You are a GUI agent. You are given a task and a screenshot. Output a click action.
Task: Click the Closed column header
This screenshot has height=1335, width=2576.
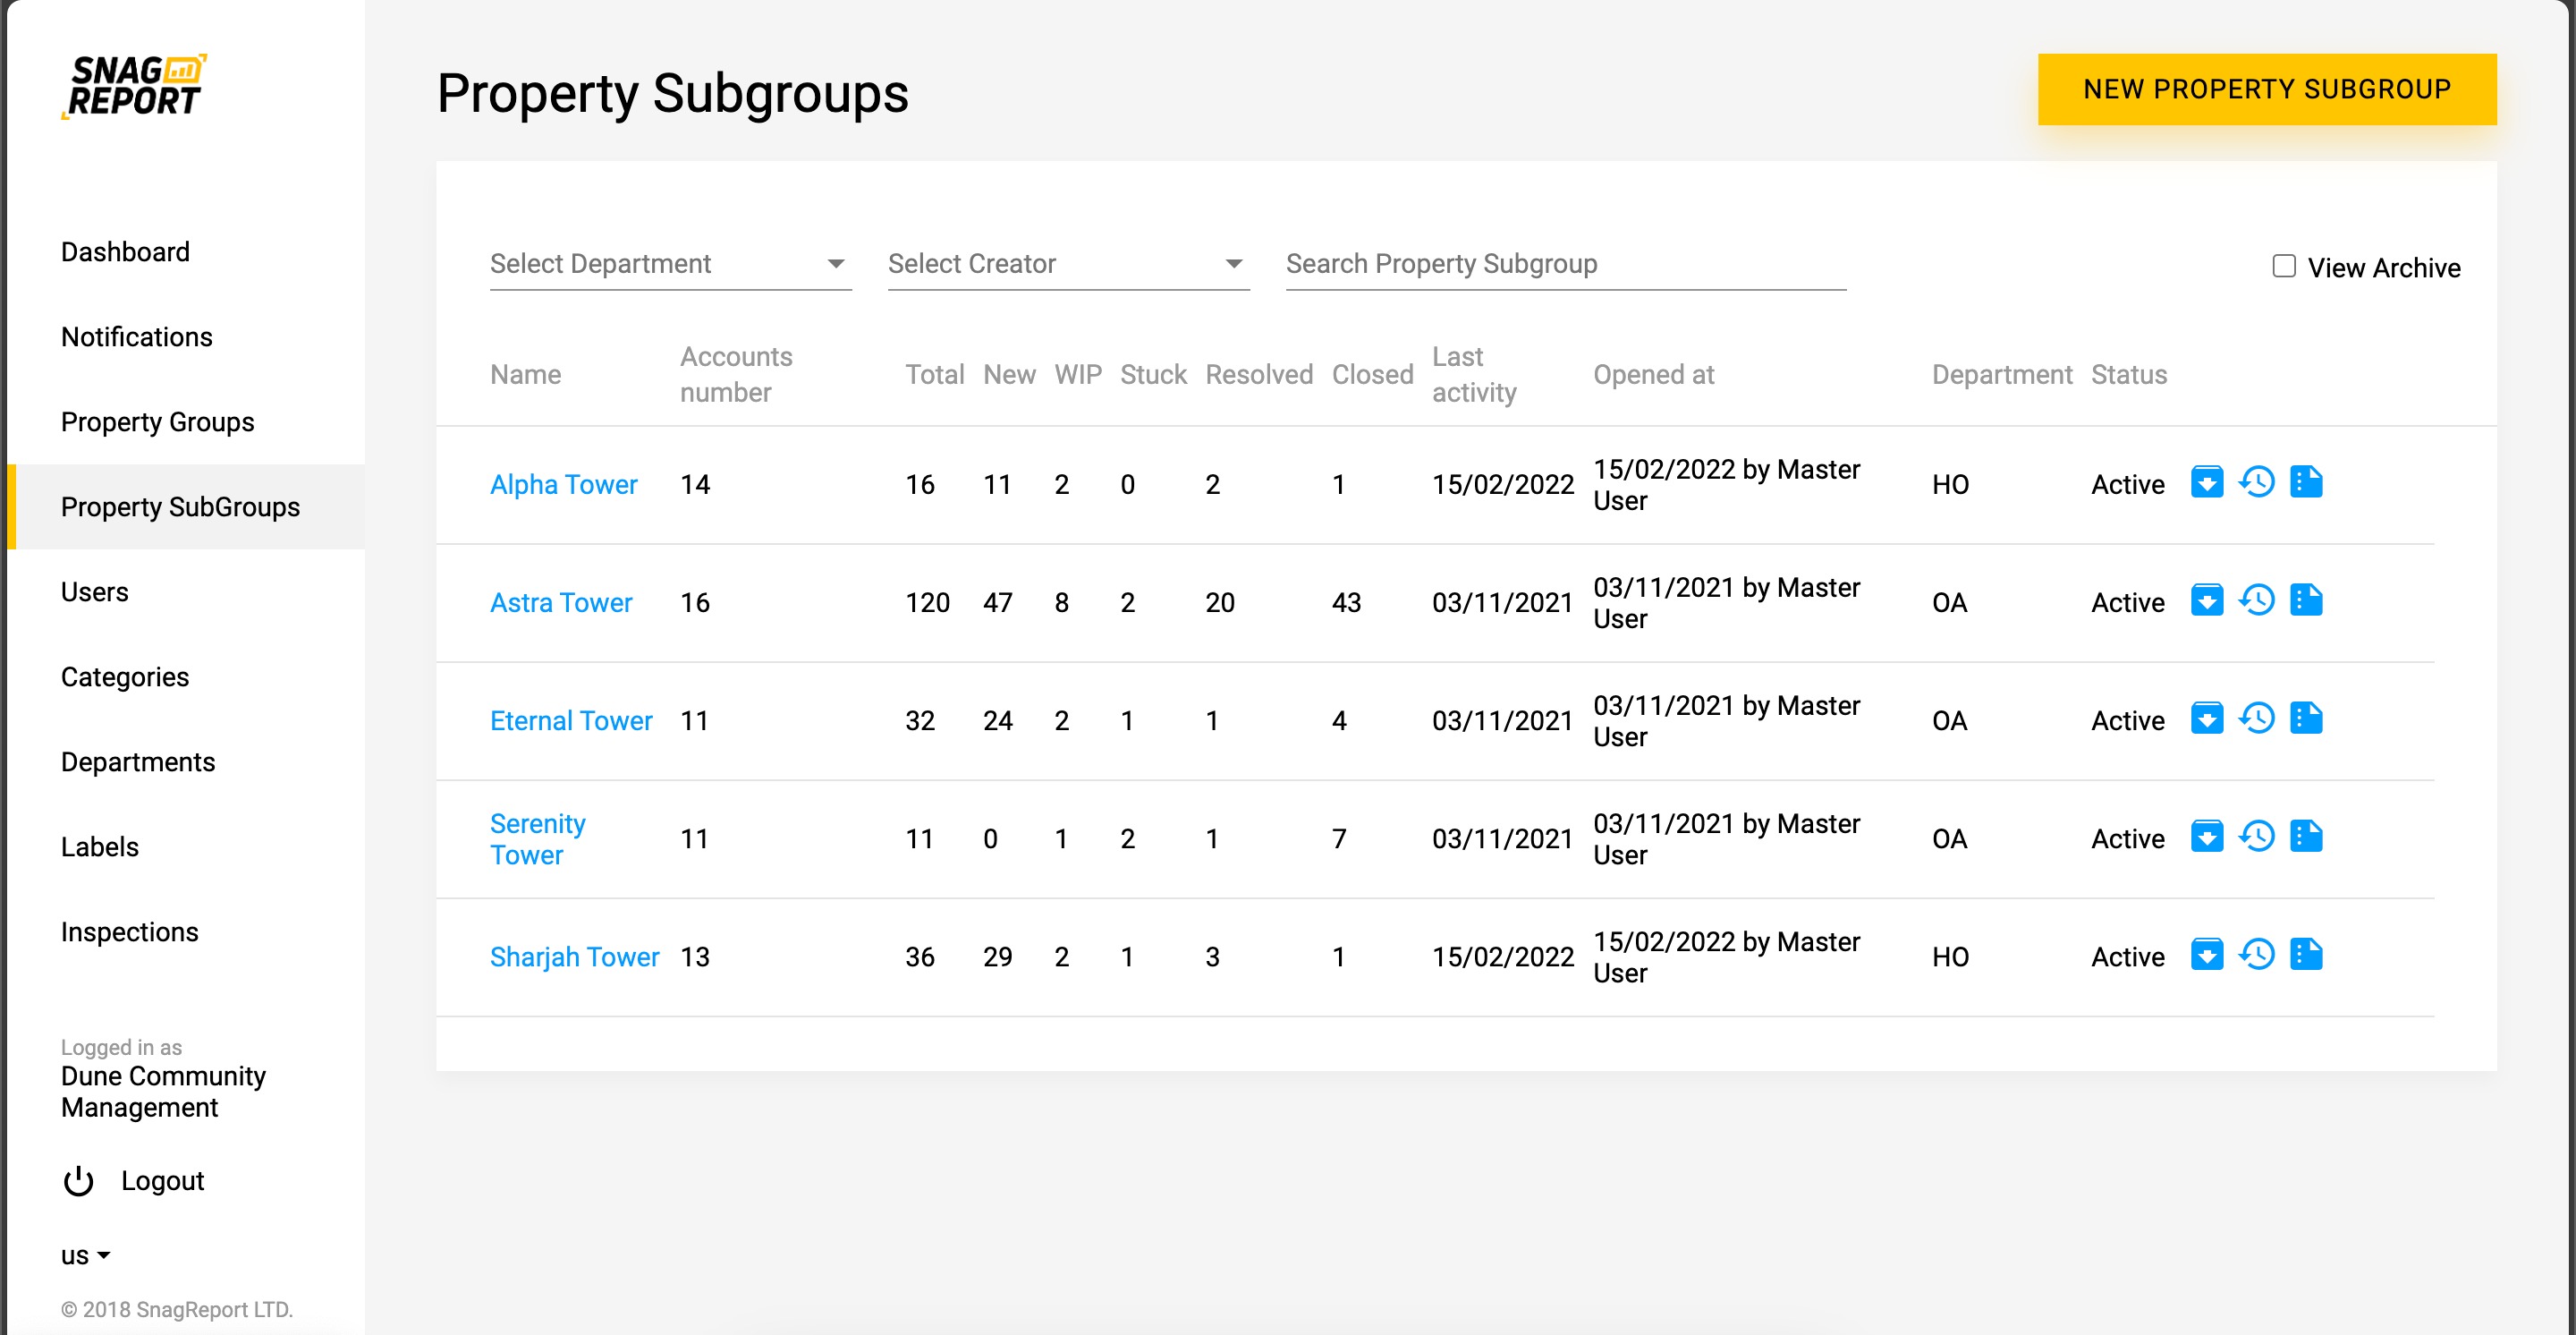coord(1372,374)
